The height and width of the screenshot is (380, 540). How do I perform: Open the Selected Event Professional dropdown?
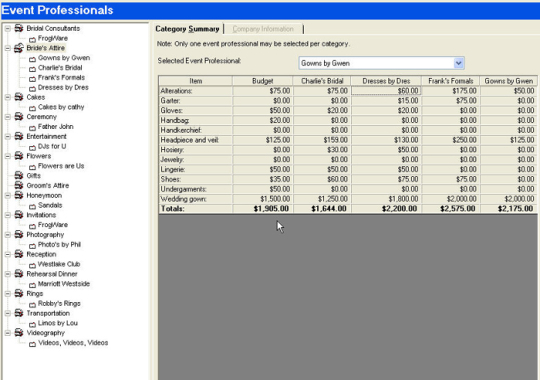(458, 63)
